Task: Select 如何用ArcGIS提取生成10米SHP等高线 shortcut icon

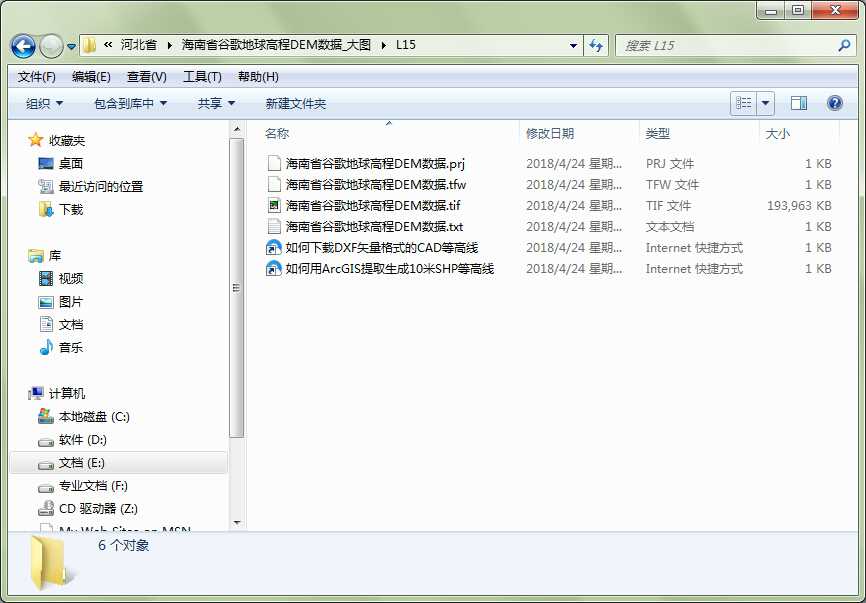Action: pyautogui.click(x=274, y=268)
